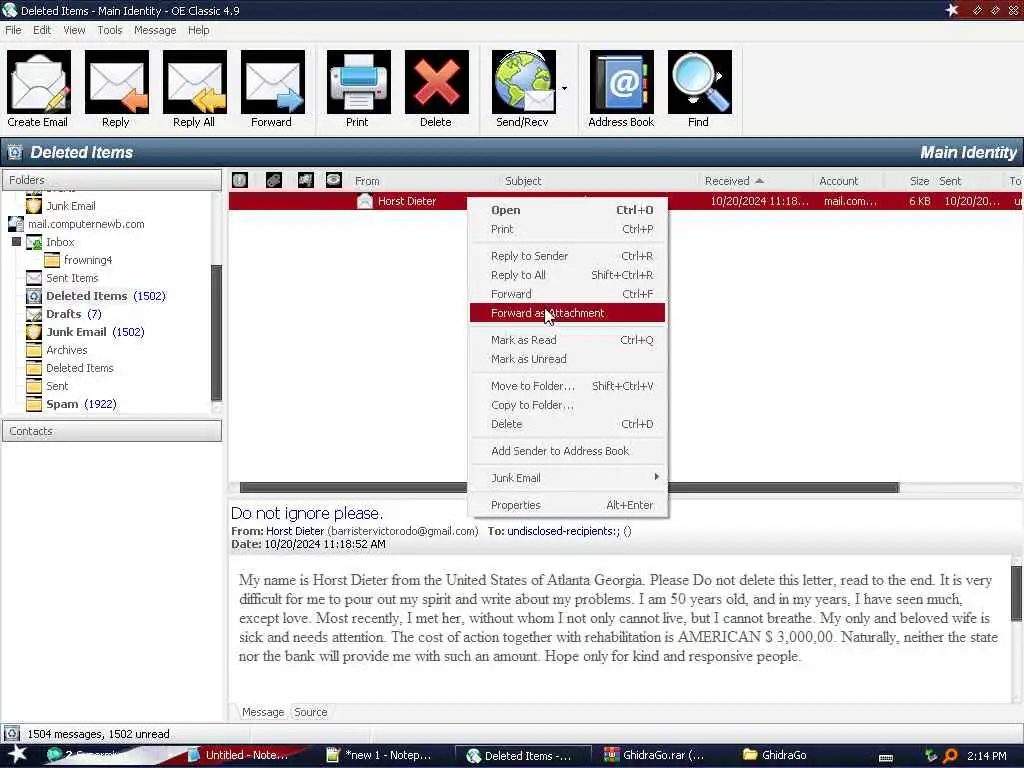The height and width of the screenshot is (768, 1024).
Task: Sort by the flag column icon
Action: point(305,180)
